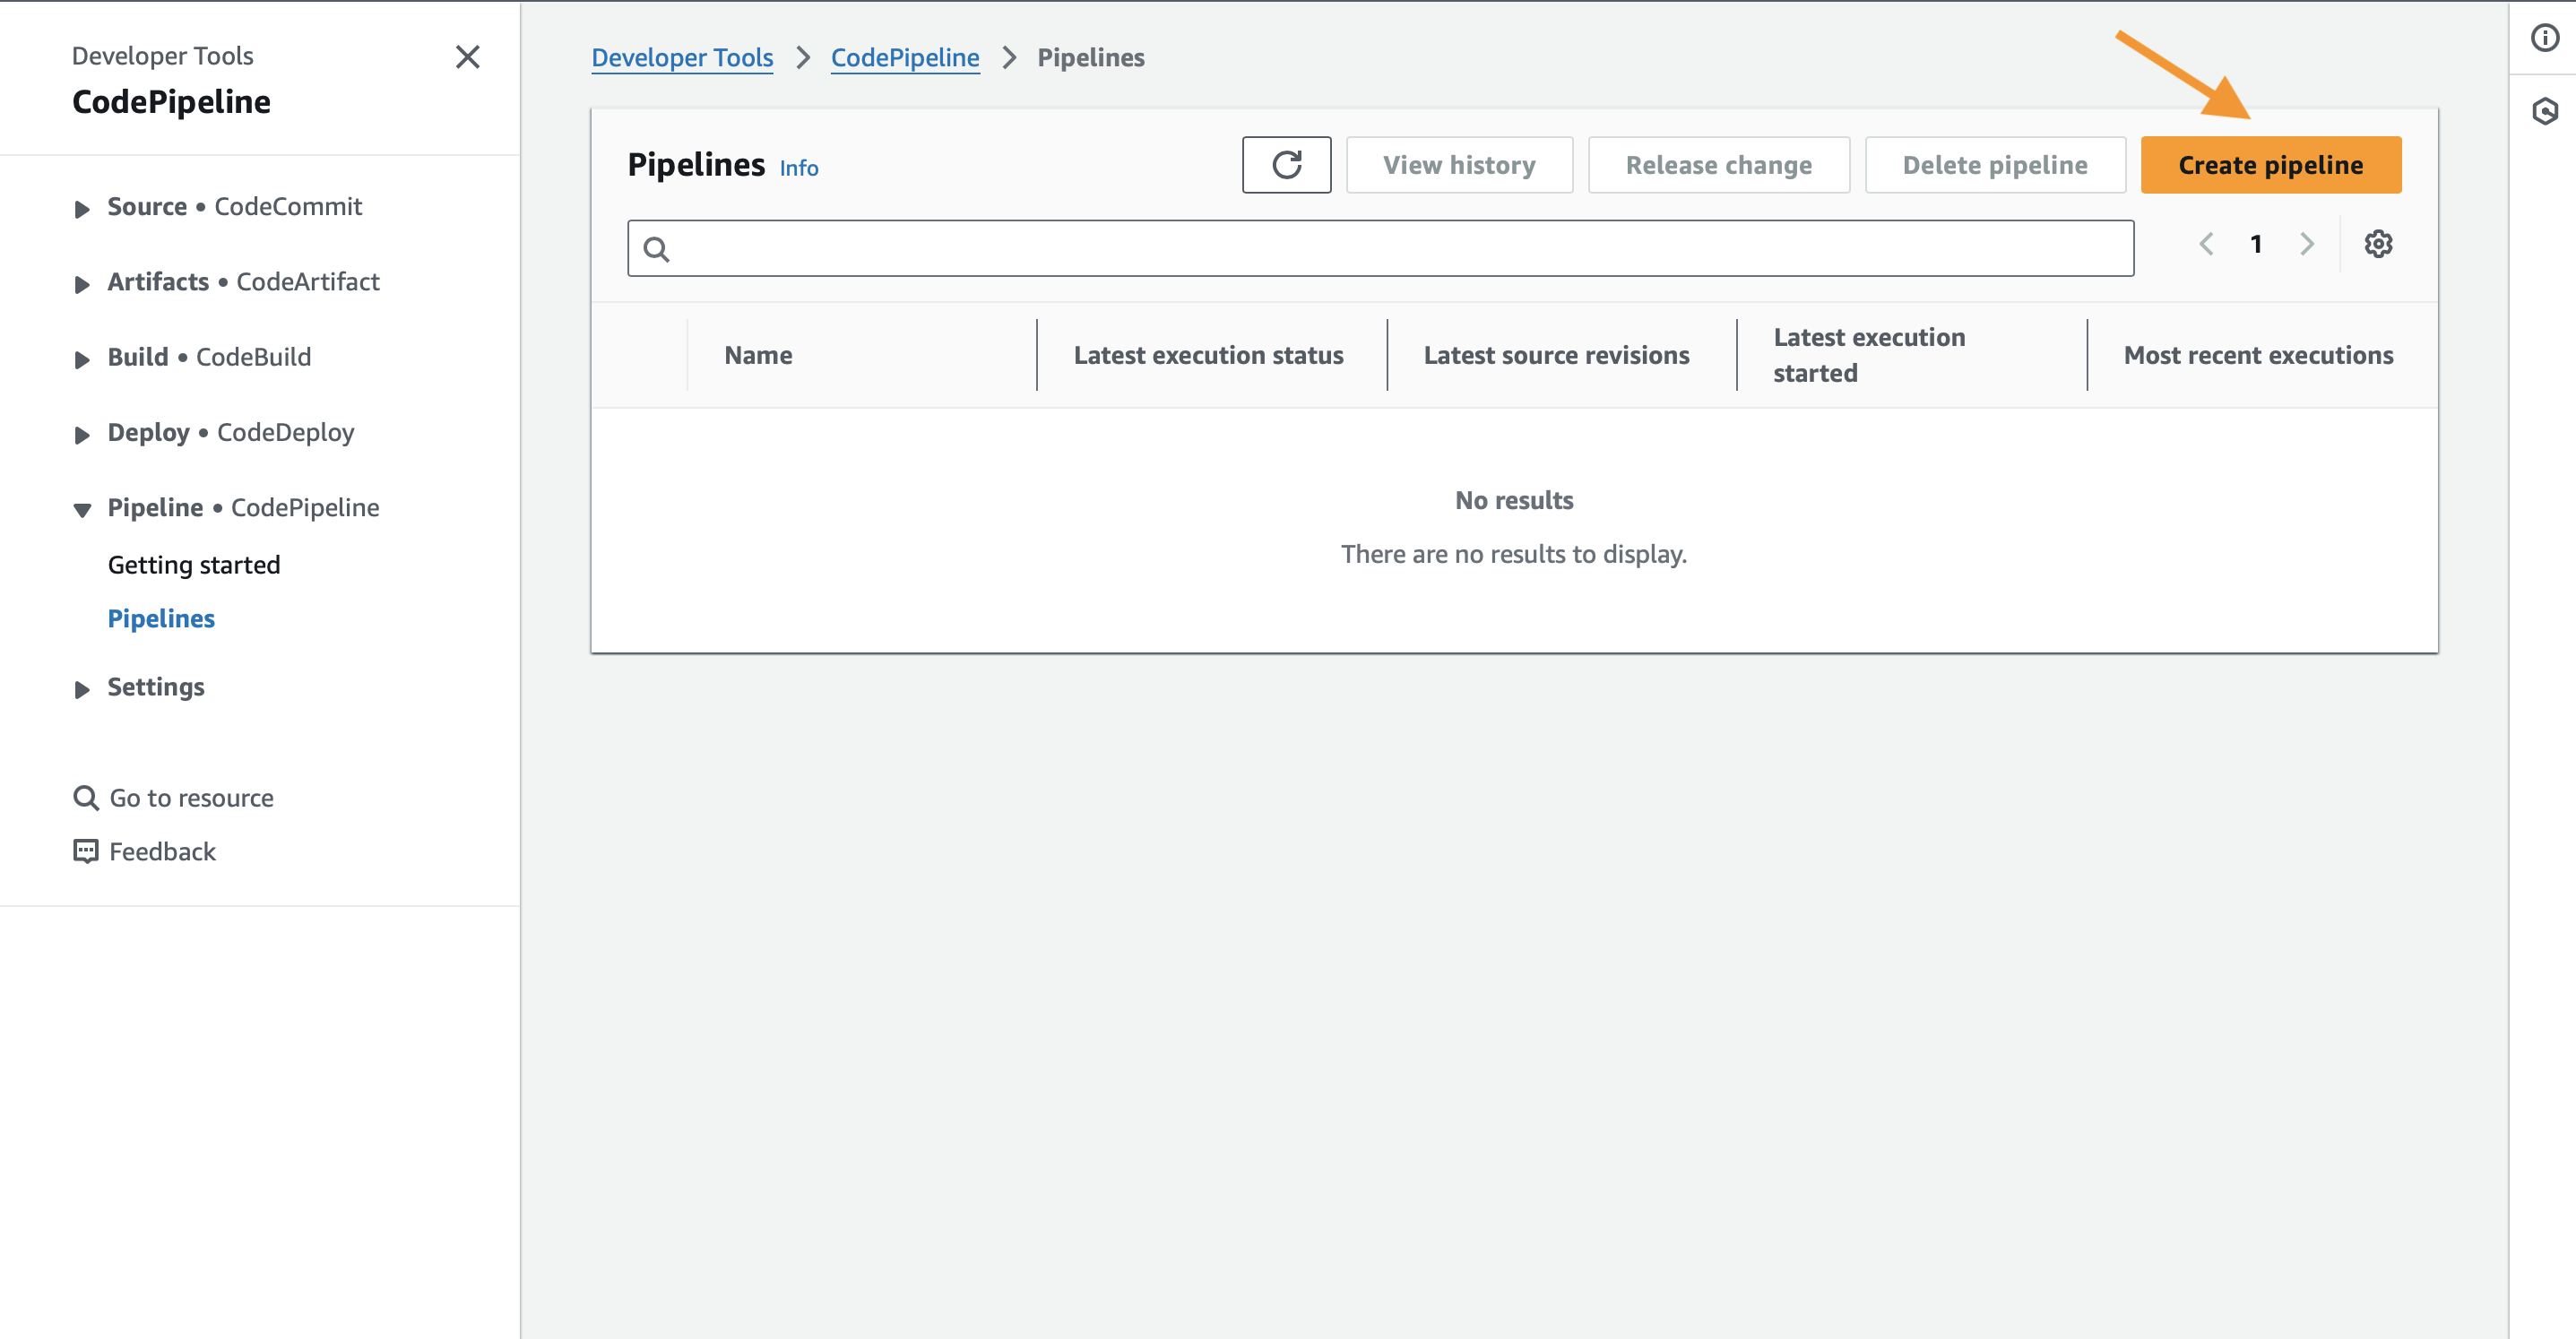Image resolution: width=2576 pixels, height=1339 pixels.
Task: Focus the pipelines search field
Action: pyautogui.click(x=1380, y=248)
